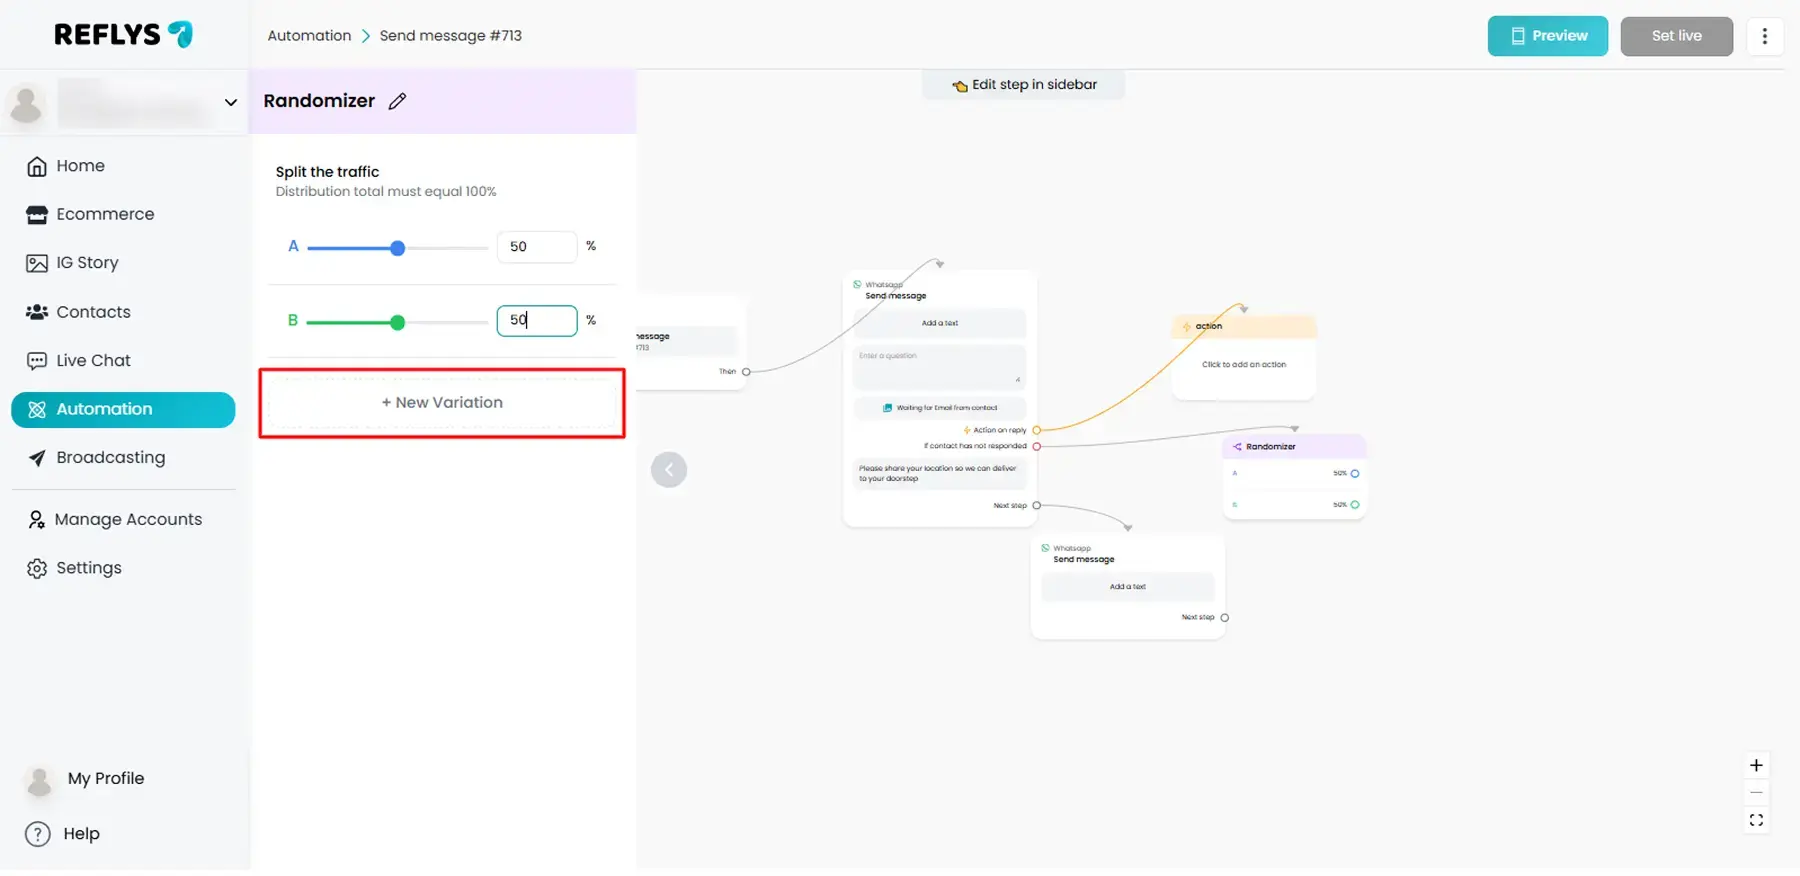The width and height of the screenshot is (1800, 876).
Task: Collapse sidebar with round left-arrow button
Action: 669,470
